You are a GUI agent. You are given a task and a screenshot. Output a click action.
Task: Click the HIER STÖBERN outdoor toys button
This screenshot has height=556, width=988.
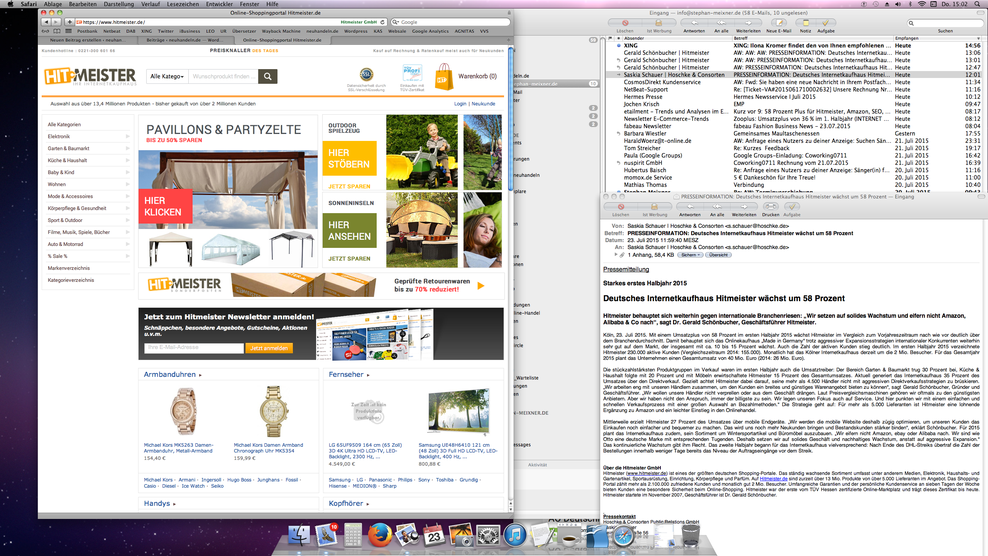coord(349,158)
